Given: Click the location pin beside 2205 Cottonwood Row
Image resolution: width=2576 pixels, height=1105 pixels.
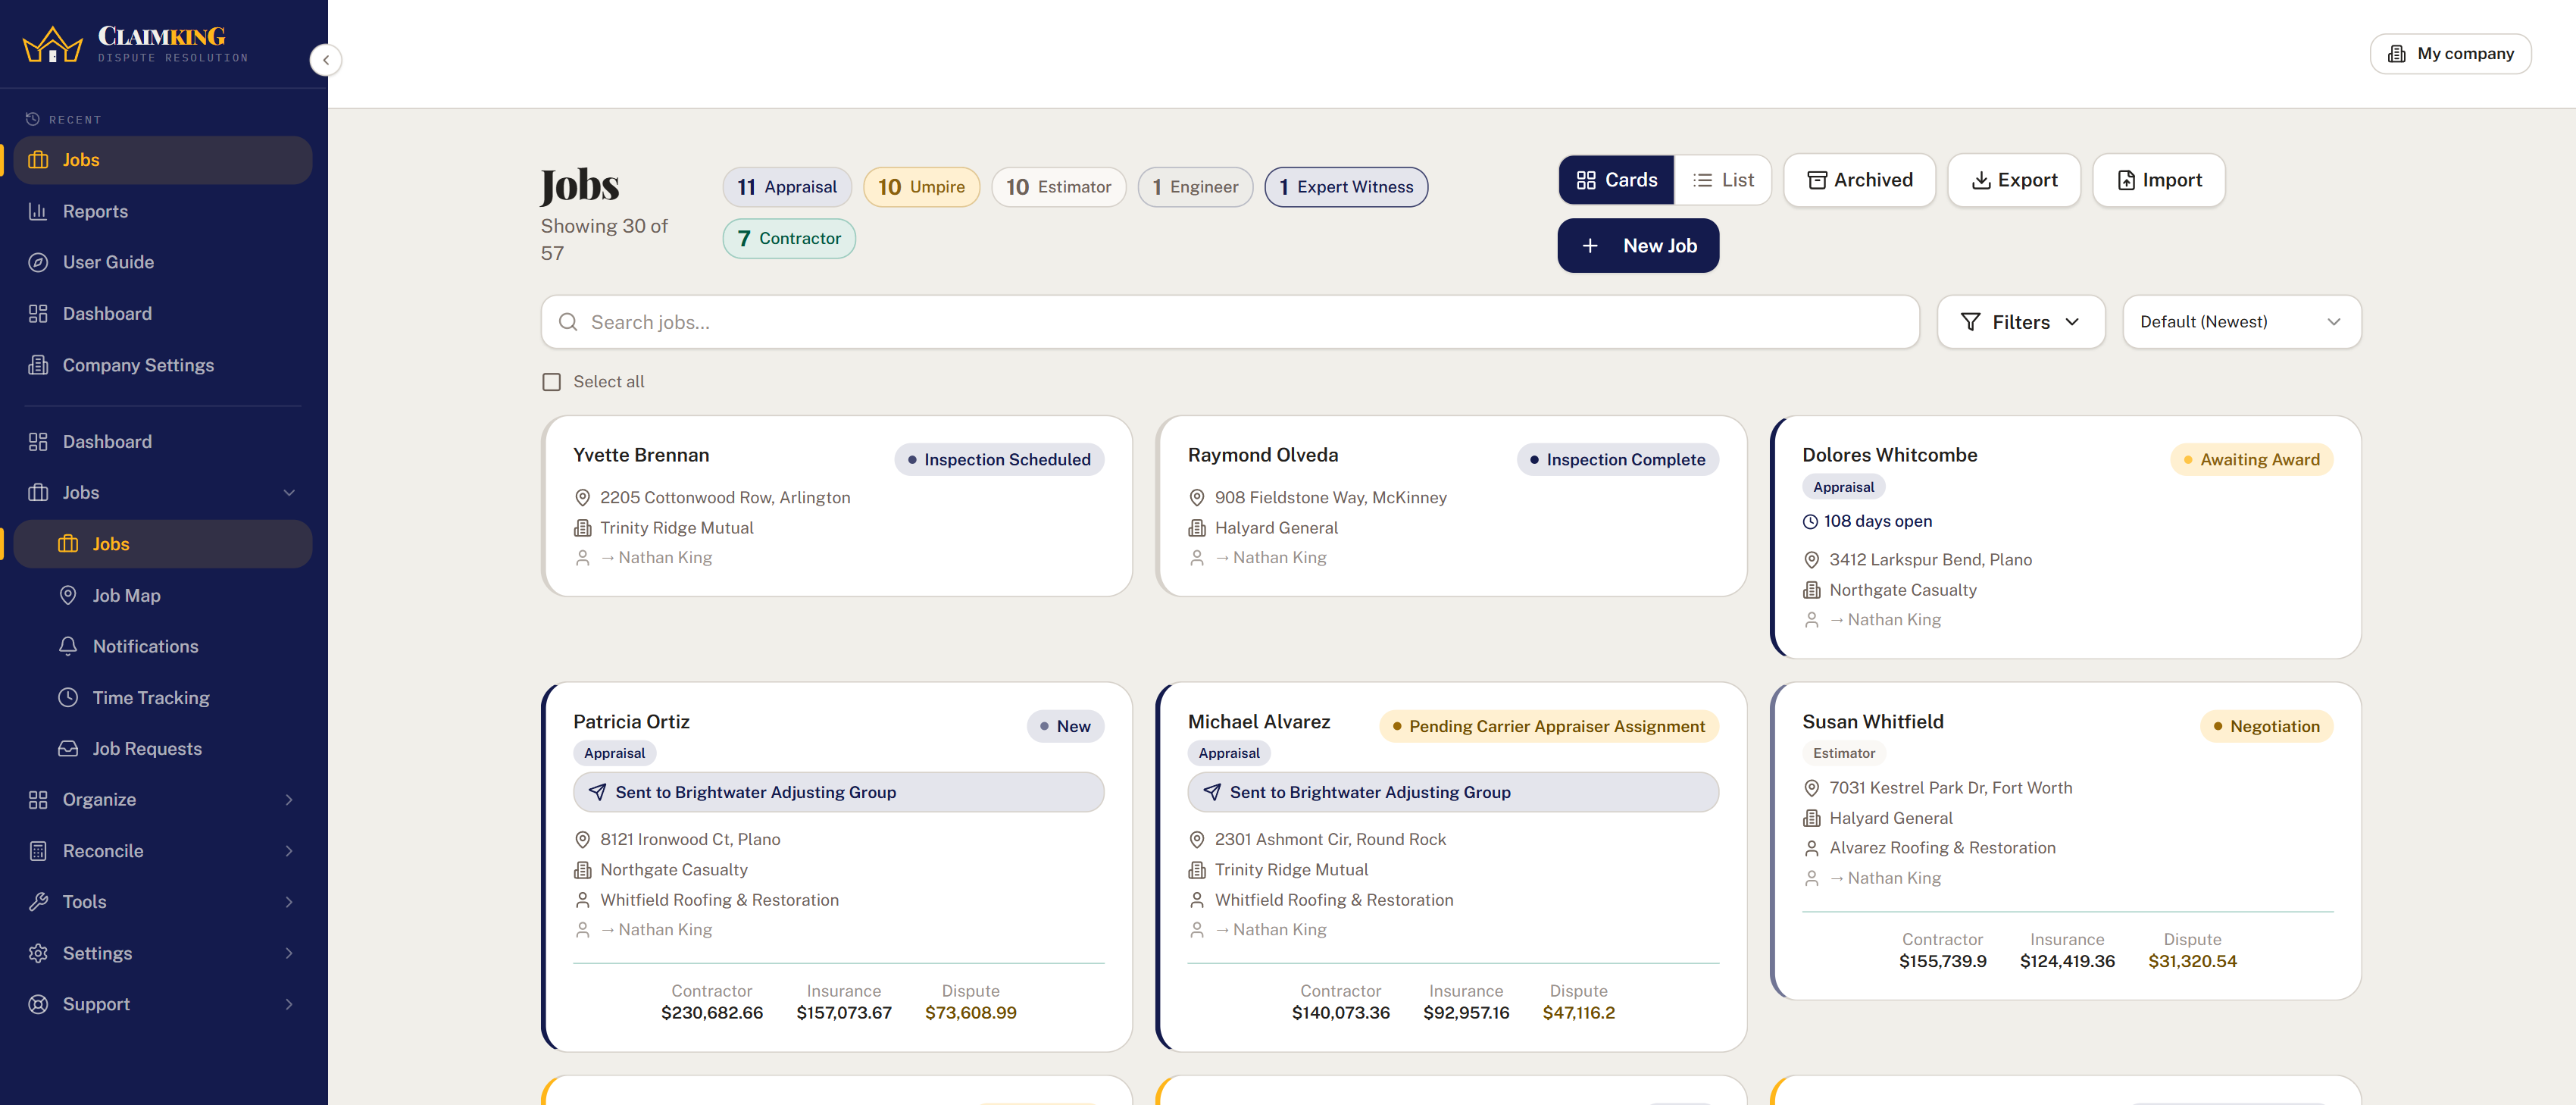Looking at the screenshot, I should pyautogui.click(x=582, y=498).
